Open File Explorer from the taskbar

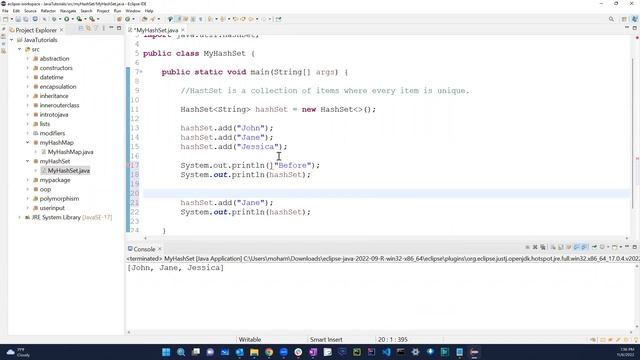pyautogui.click(x=254, y=352)
